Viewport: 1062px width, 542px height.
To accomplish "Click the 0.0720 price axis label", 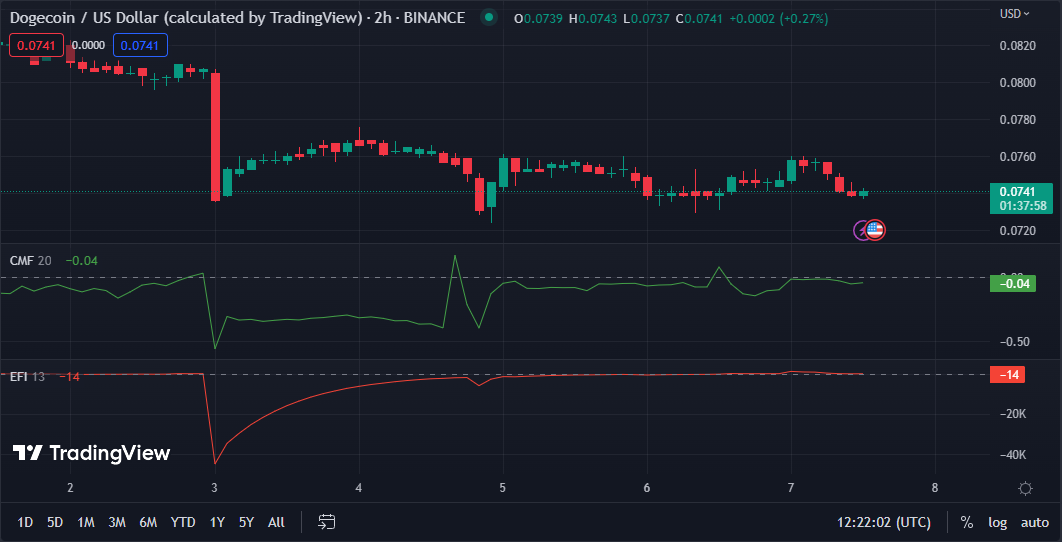I will (1016, 231).
